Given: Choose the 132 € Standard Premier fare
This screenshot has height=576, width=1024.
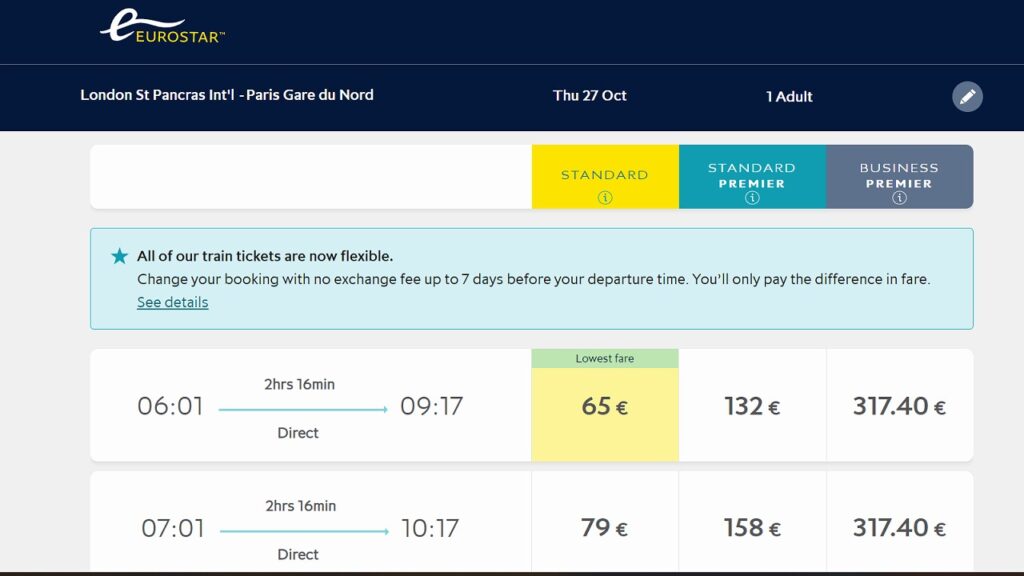Looking at the screenshot, I should [x=752, y=406].
